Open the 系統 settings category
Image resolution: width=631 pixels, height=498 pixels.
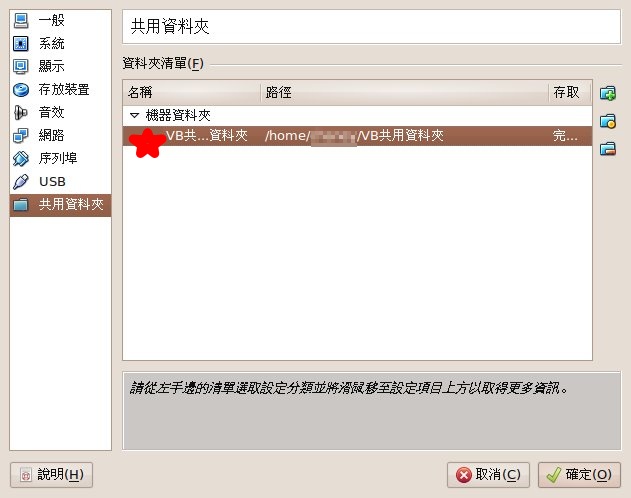coord(60,43)
